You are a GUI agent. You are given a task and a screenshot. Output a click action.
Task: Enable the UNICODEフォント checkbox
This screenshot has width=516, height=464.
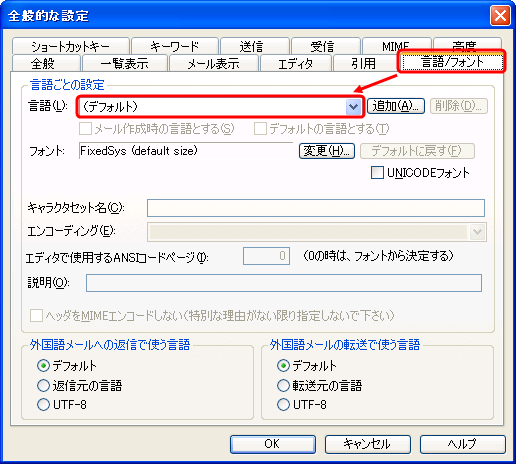377,173
